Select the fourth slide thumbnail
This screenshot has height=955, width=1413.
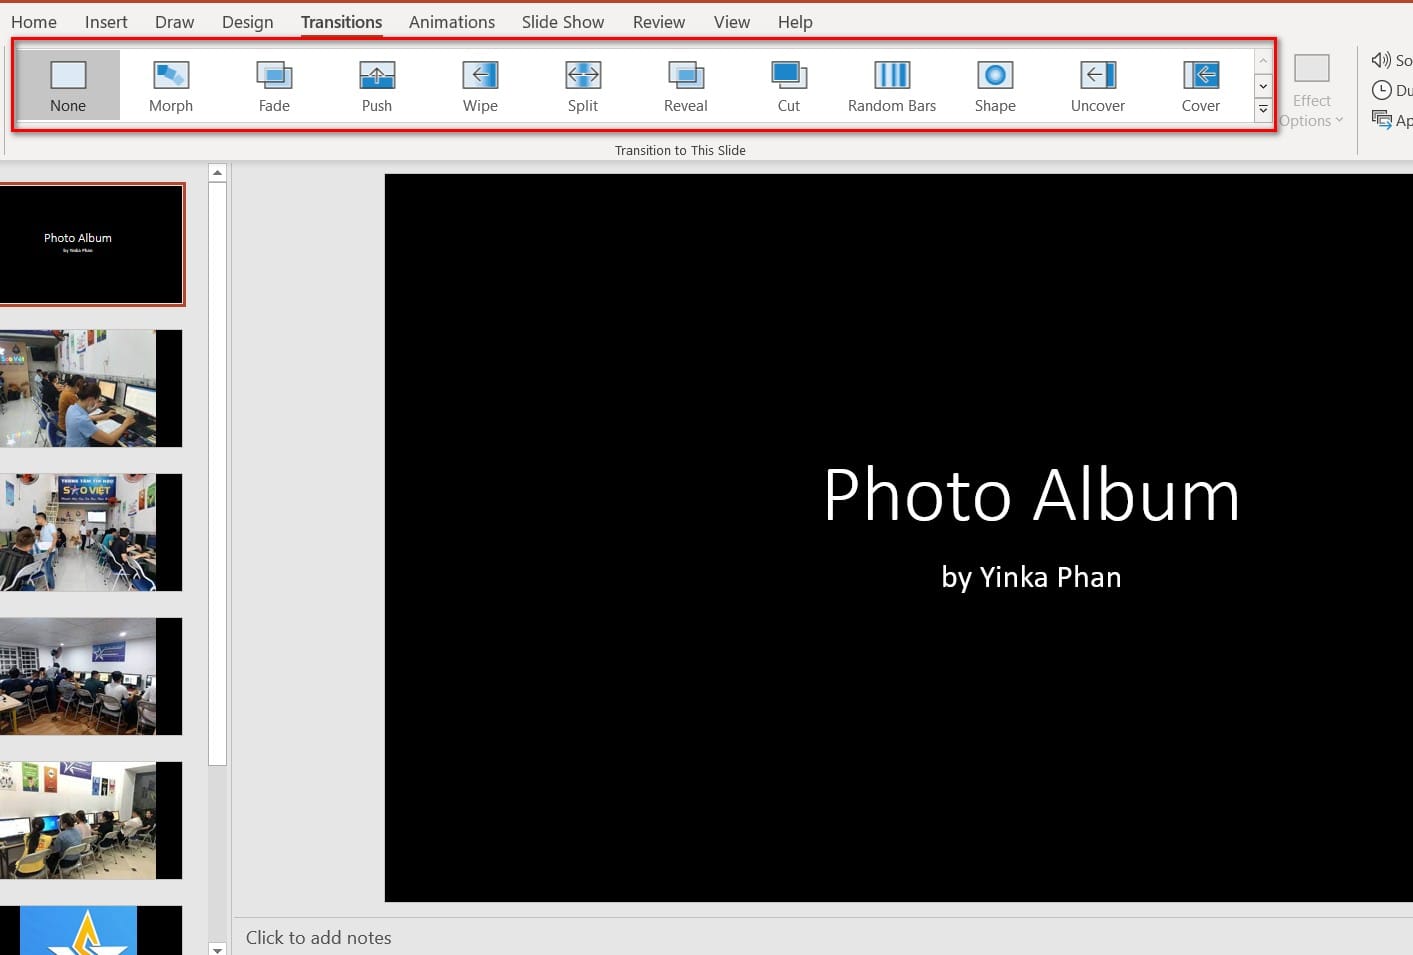(91, 676)
